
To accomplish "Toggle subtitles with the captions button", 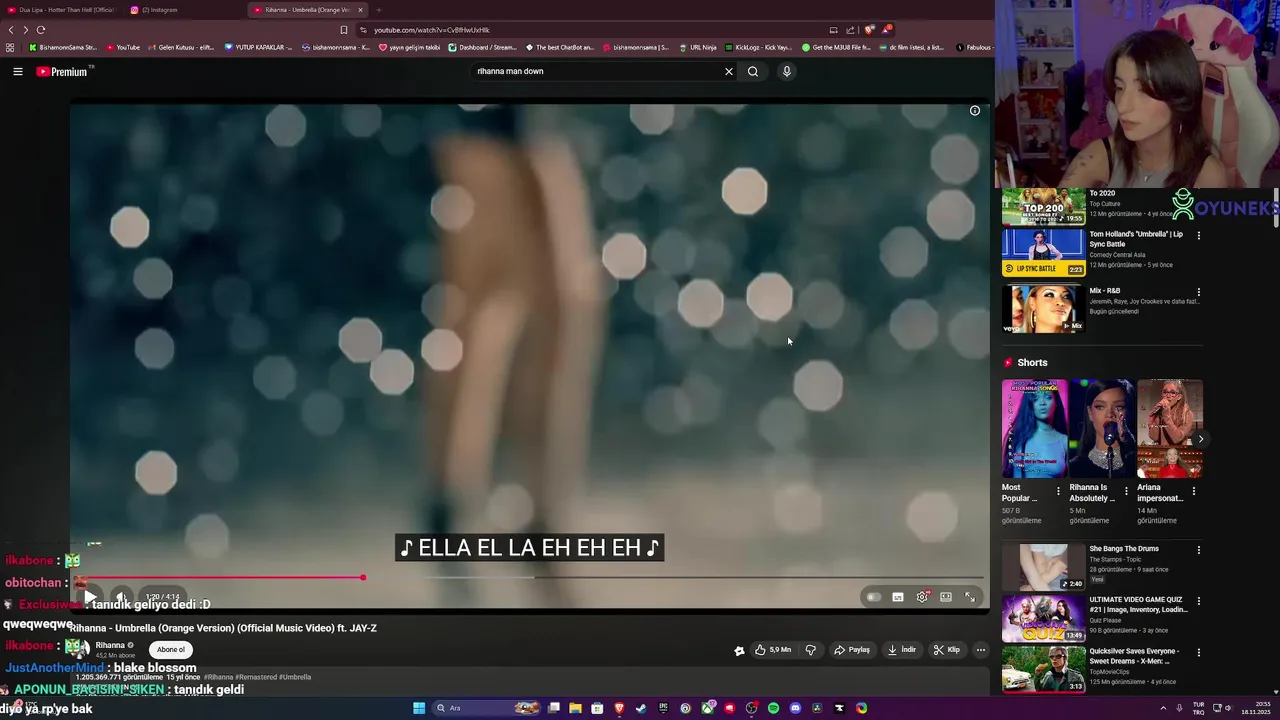I will [x=898, y=597].
